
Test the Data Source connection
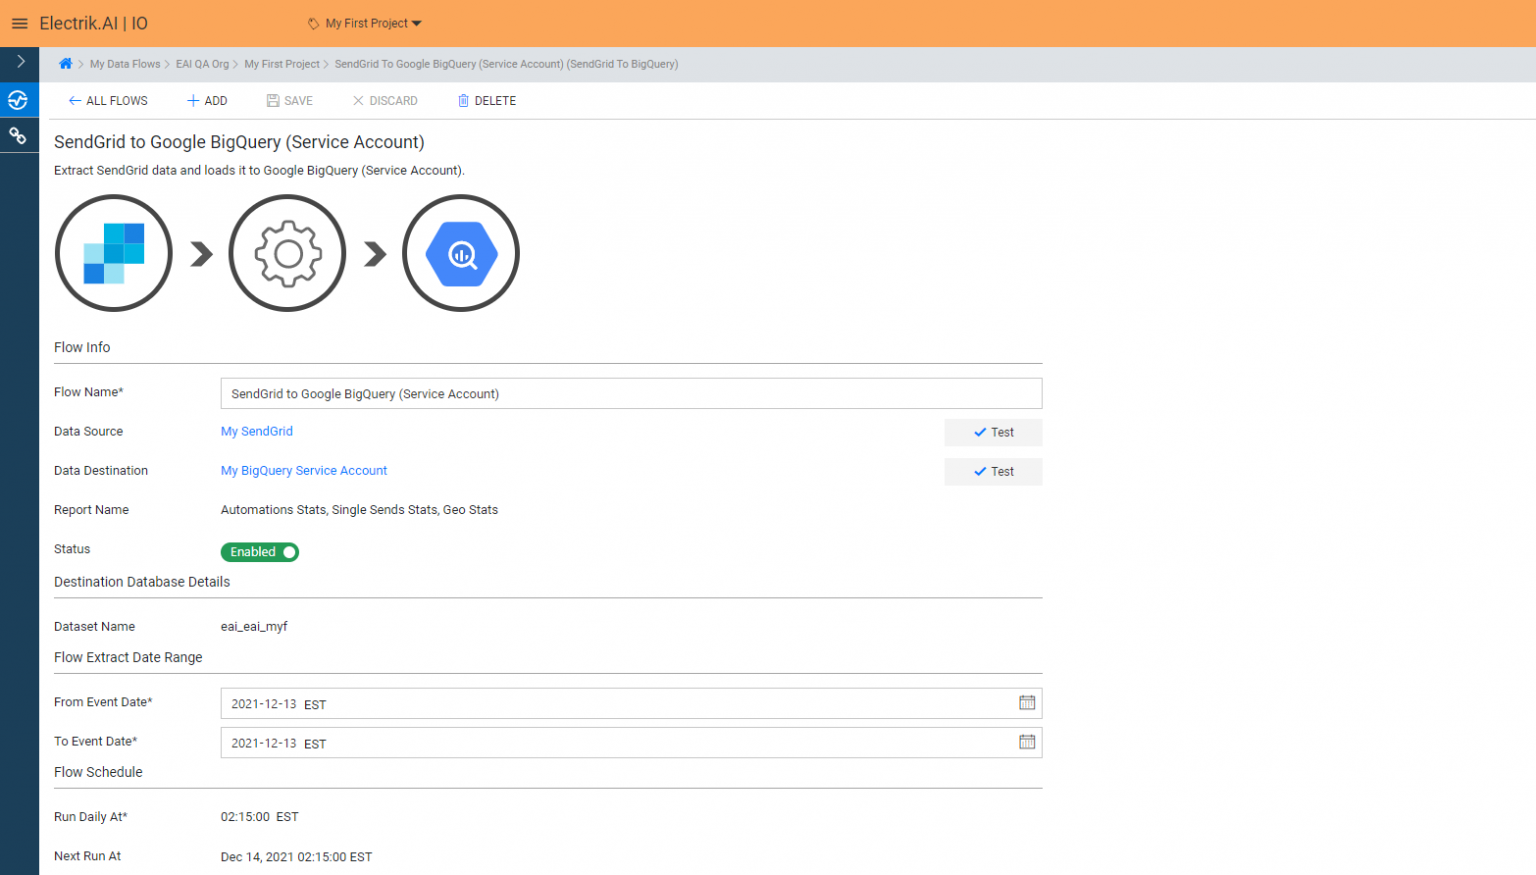click(993, 432)
